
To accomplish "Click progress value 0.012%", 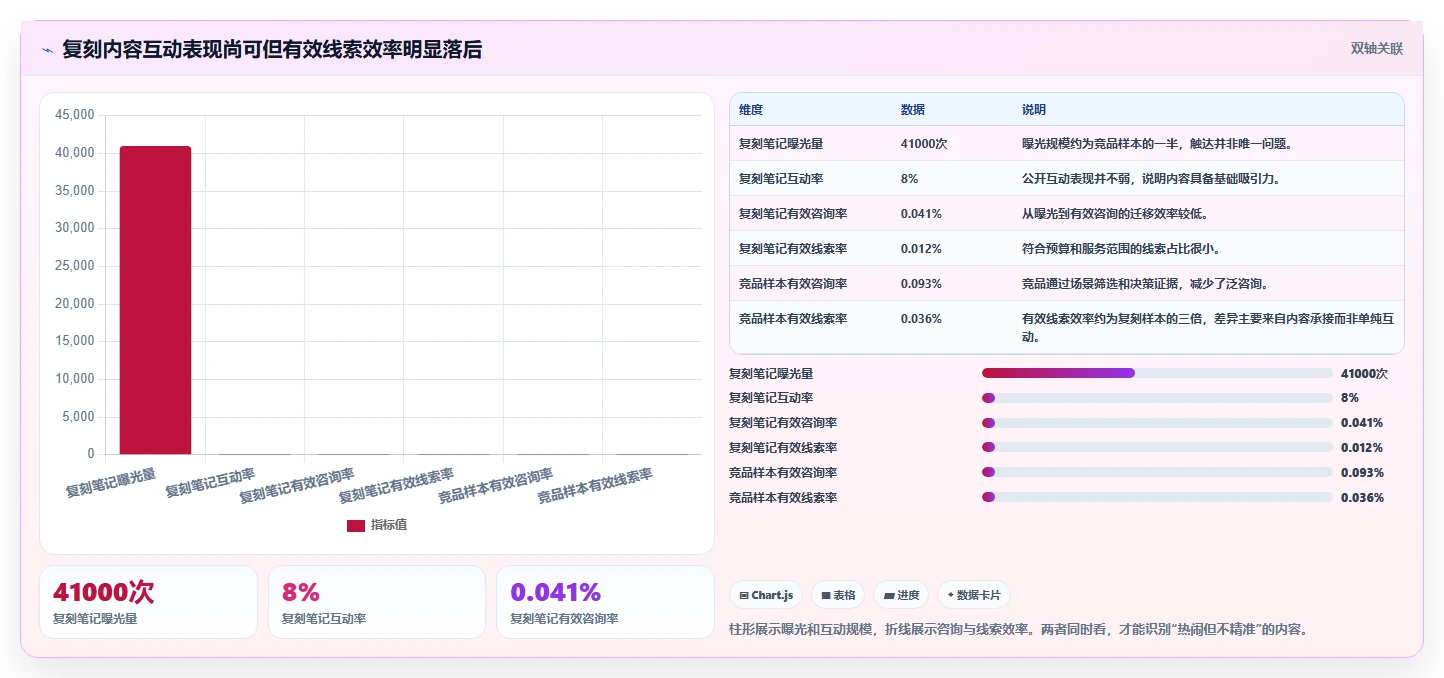I will [1362, 447].
